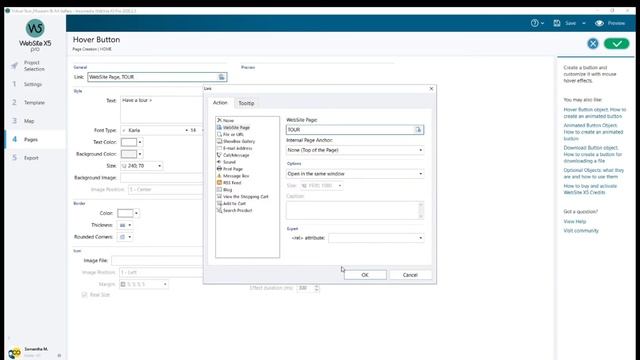
Task: Click the Border Color swatch
Action: pyautogui.click(x=125, y=213)
